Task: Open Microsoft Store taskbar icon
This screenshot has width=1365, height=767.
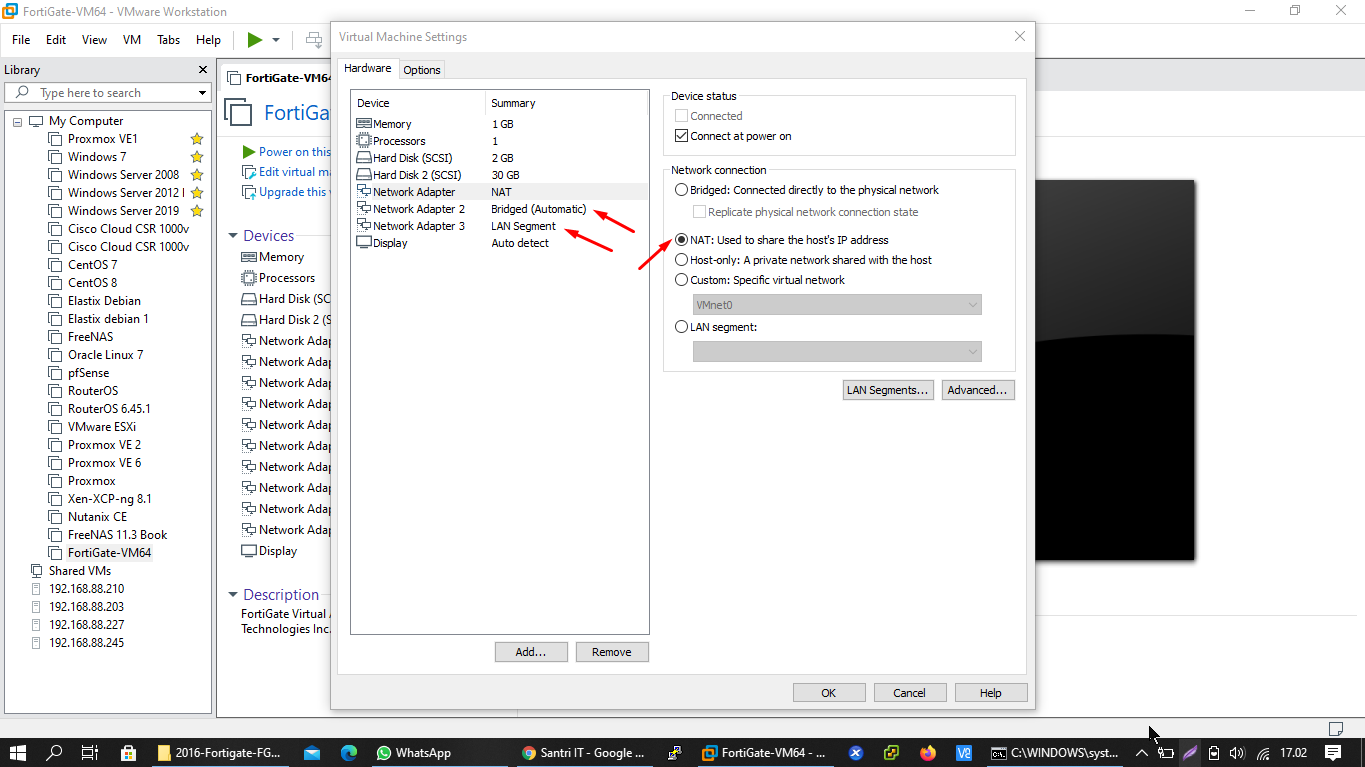Action: (127, 753)
